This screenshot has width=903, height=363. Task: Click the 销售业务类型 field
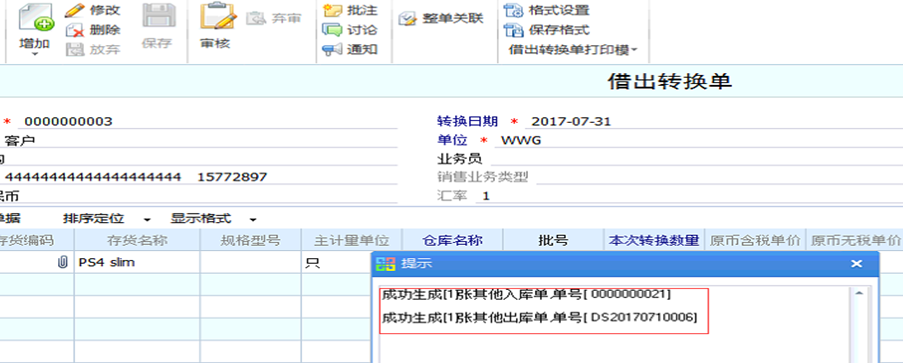click(719, 177)
